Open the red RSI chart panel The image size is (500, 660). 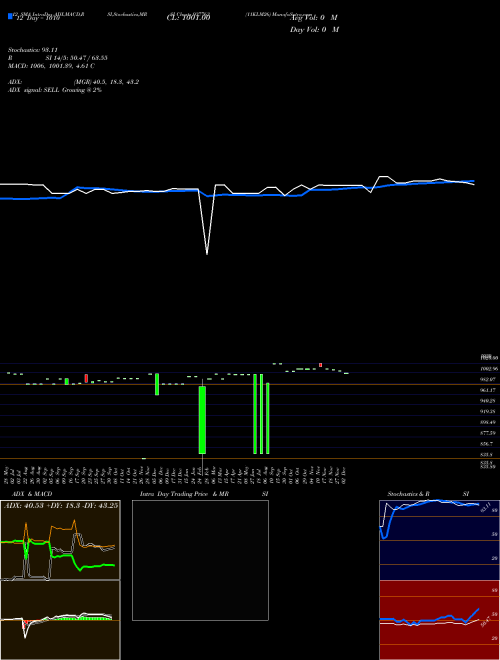click(439, 620)
